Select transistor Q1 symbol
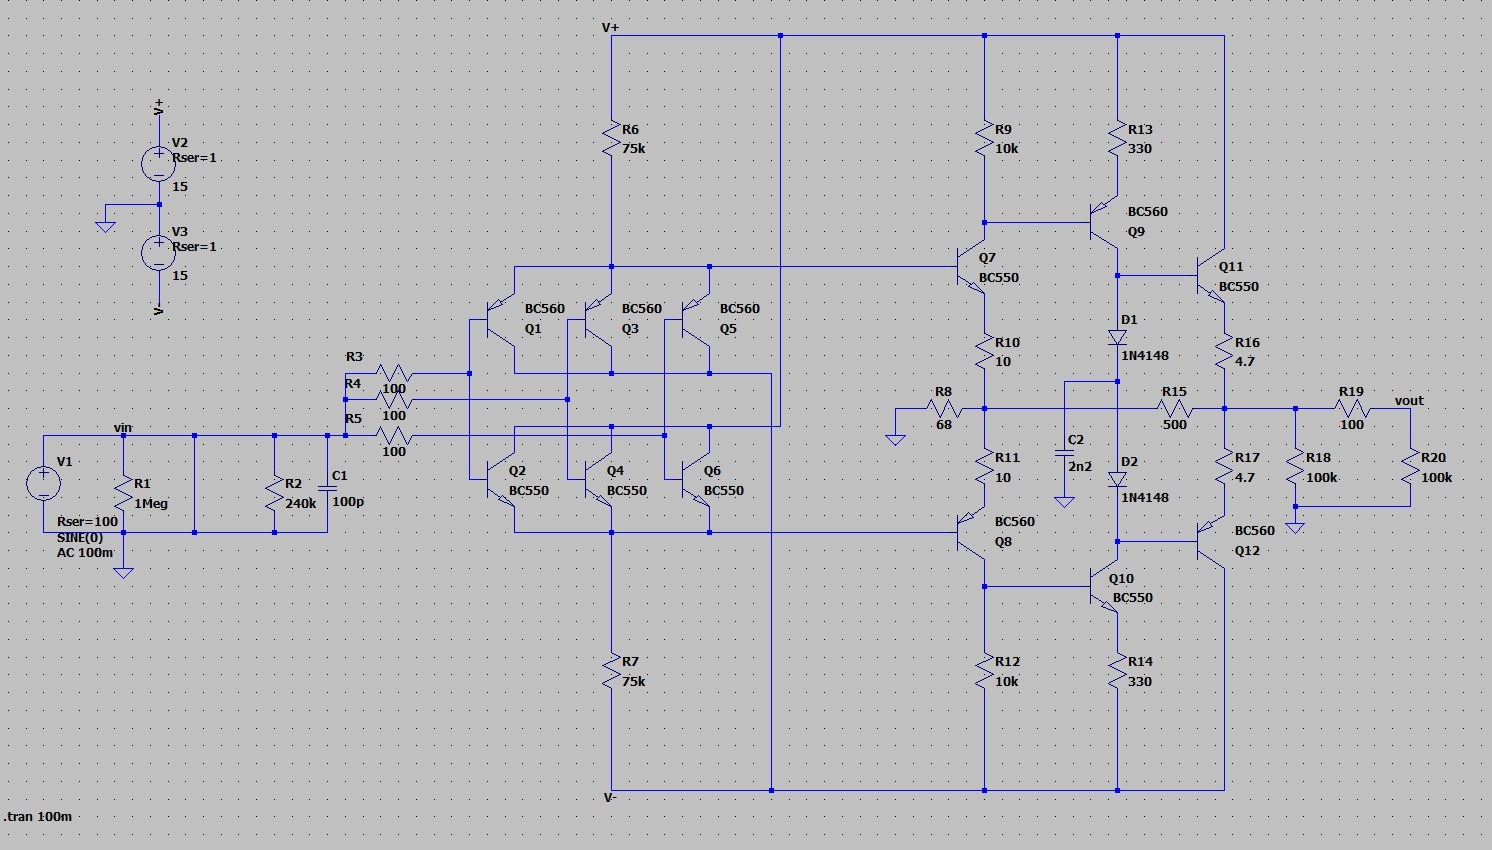Screen dimensions: 1492x850 500,322
